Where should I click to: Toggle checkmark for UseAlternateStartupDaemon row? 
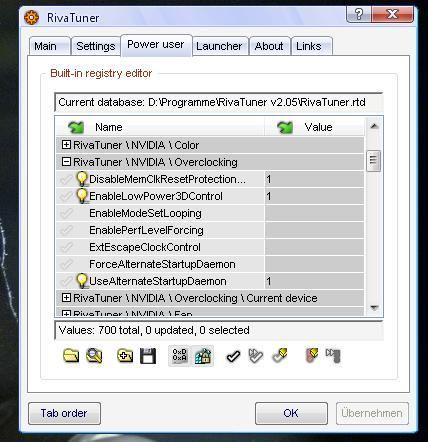(x=66, y=281)
